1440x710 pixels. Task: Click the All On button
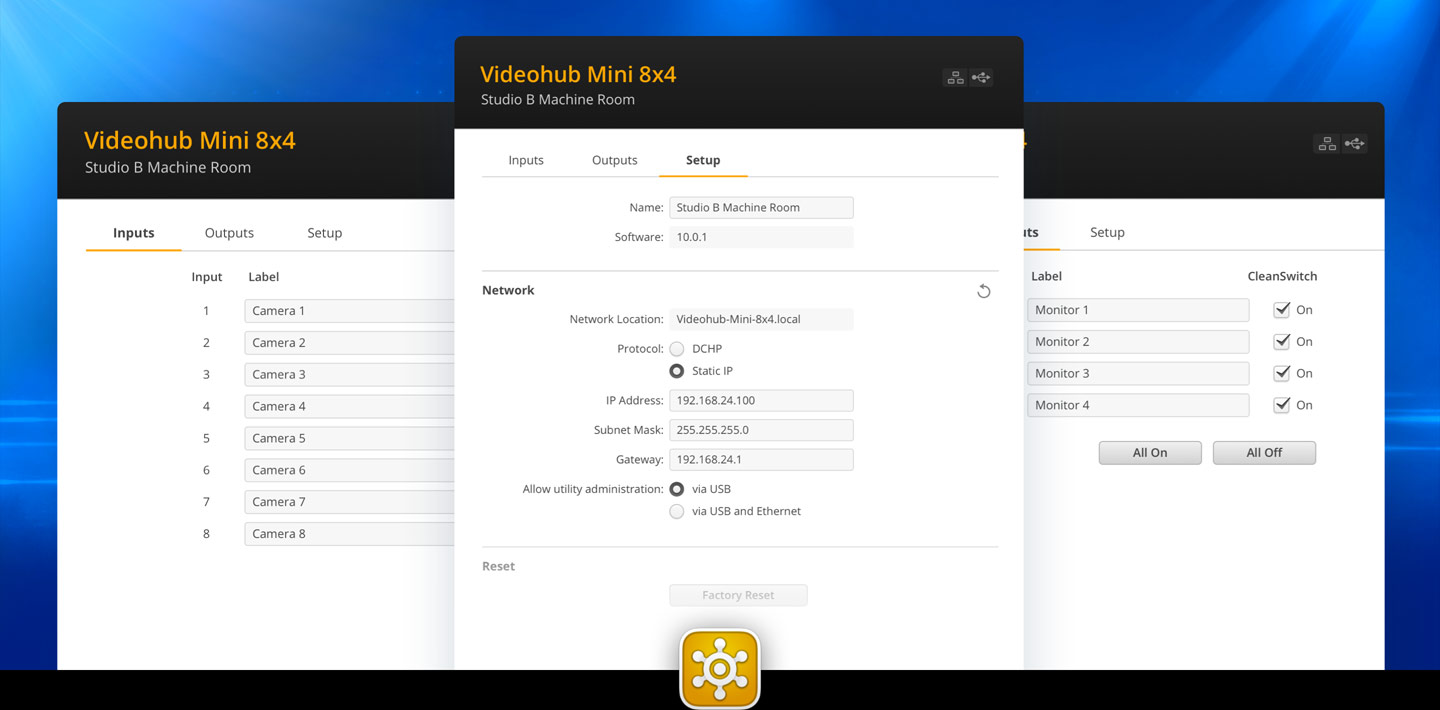coord(1150,453)
